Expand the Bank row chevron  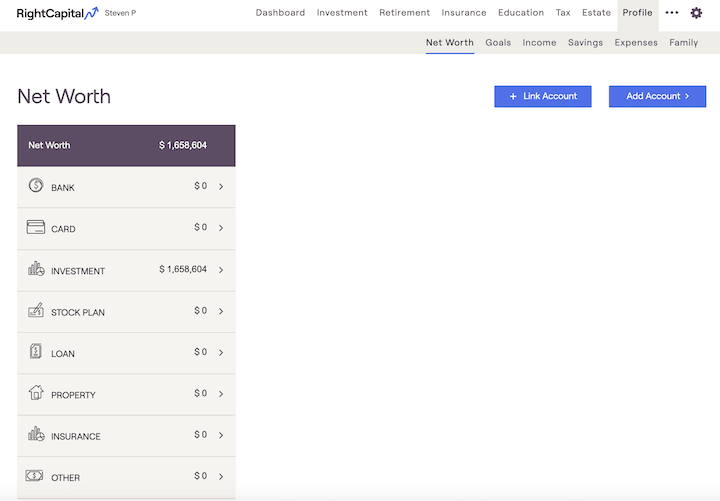(221, 187)
